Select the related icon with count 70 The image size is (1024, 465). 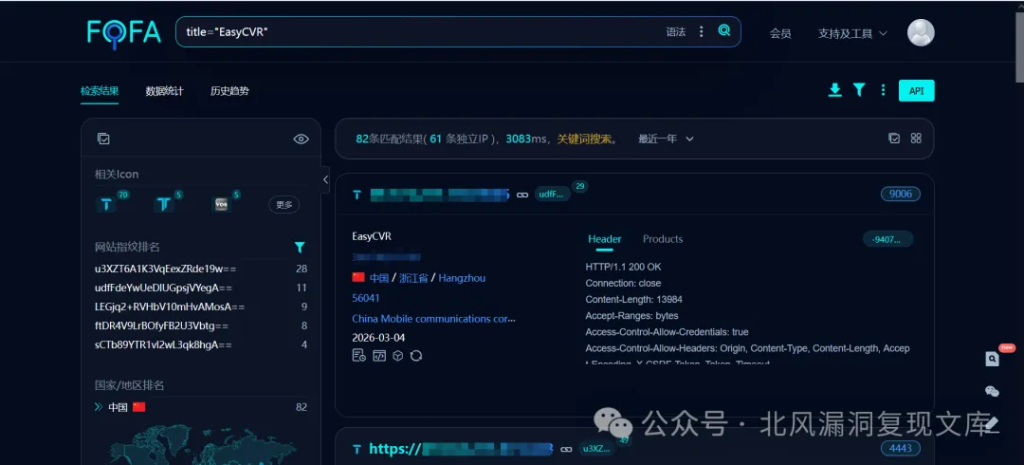tap(107, 204)
